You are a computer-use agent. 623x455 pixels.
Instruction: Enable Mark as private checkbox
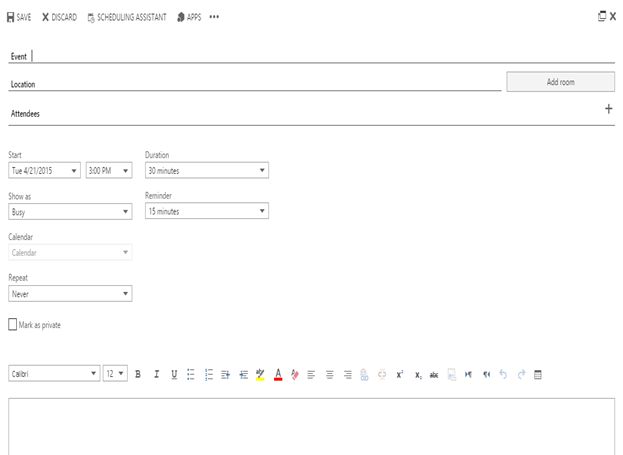pyautogui.click(x=13, y=324)
